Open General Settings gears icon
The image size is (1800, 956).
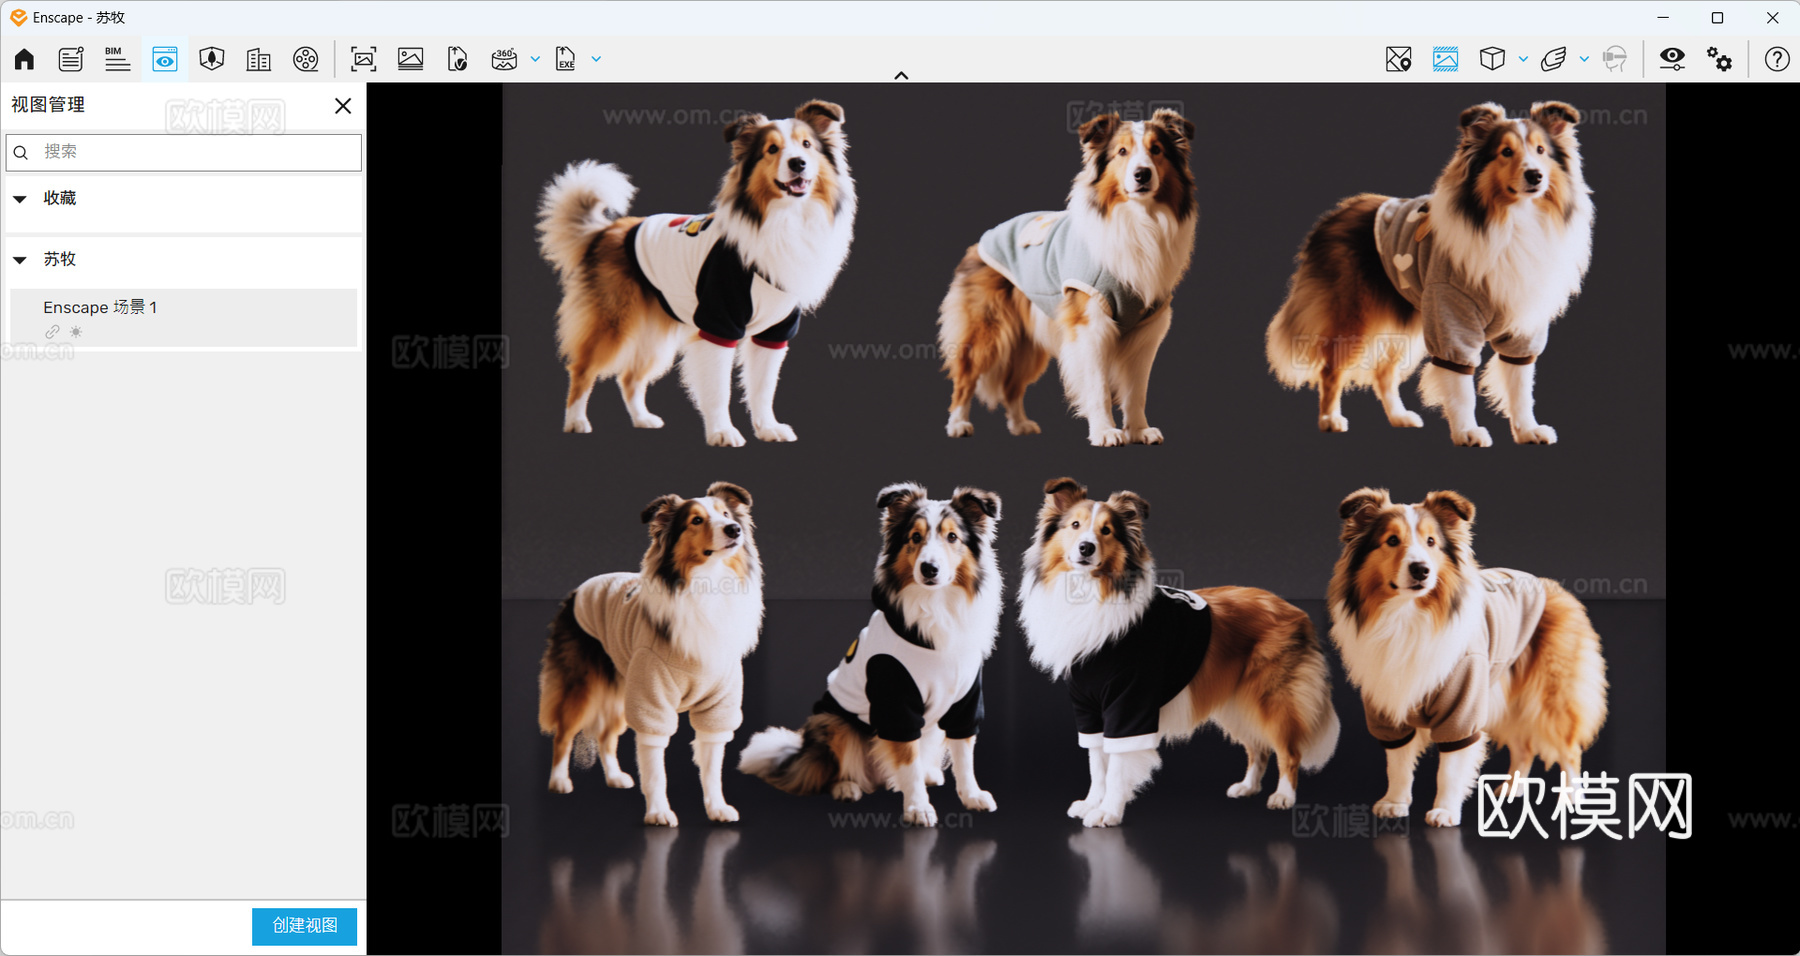point(1719,59)
